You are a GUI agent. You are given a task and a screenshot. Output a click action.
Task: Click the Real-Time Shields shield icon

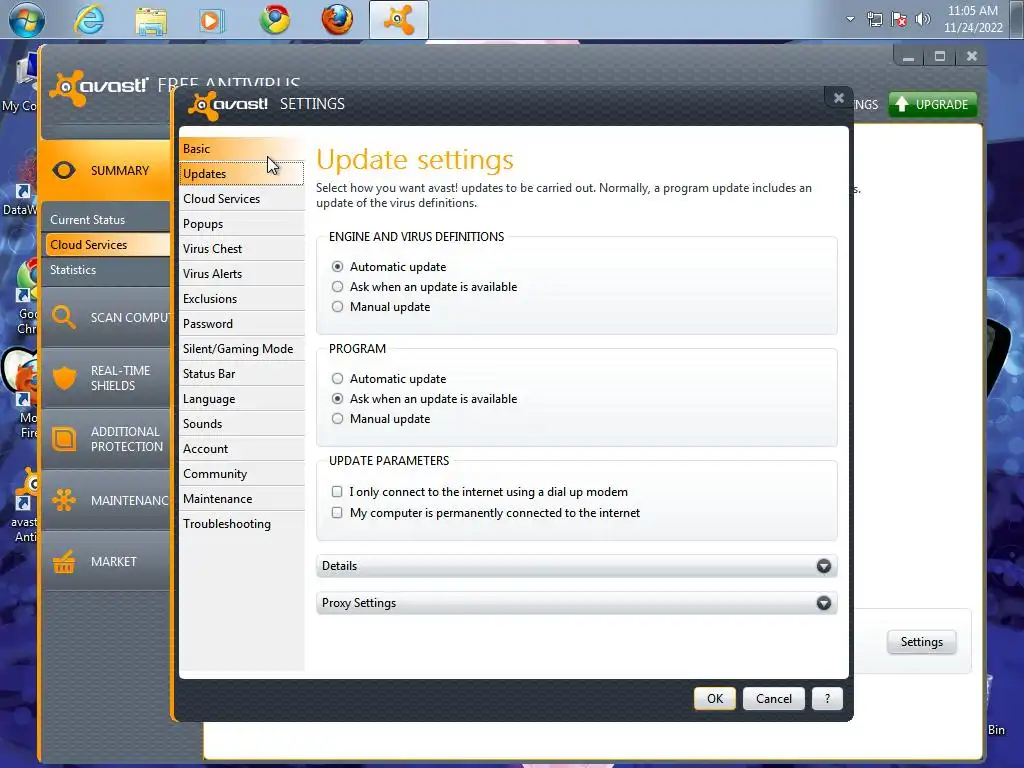point(64,378)
